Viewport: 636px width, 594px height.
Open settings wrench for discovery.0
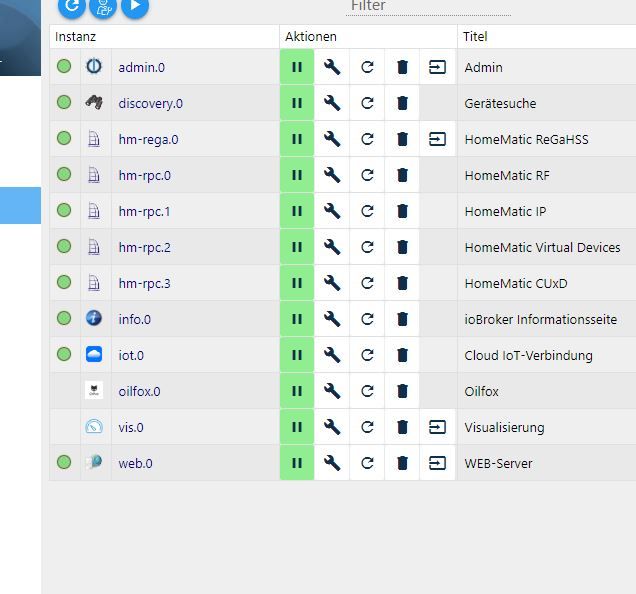(x=332, y=103)
